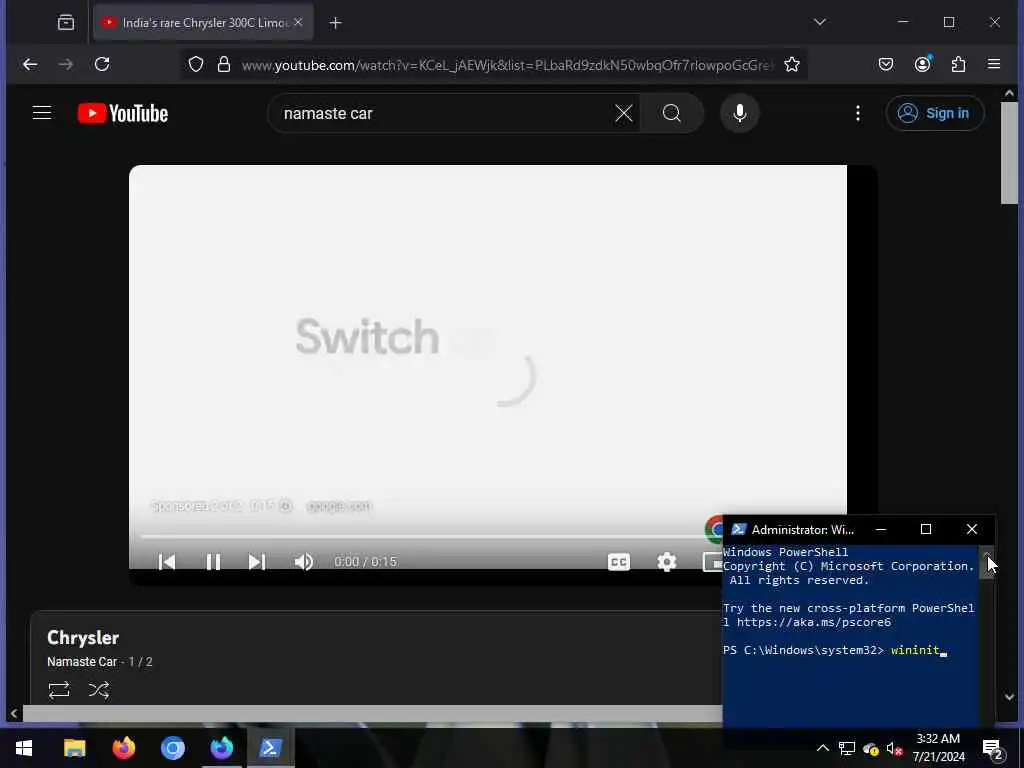This screenshot has width=1024, height=768.
Task: Click the cloud icon with yellow warning badge in the system tray
Action: tap(871, 748)
